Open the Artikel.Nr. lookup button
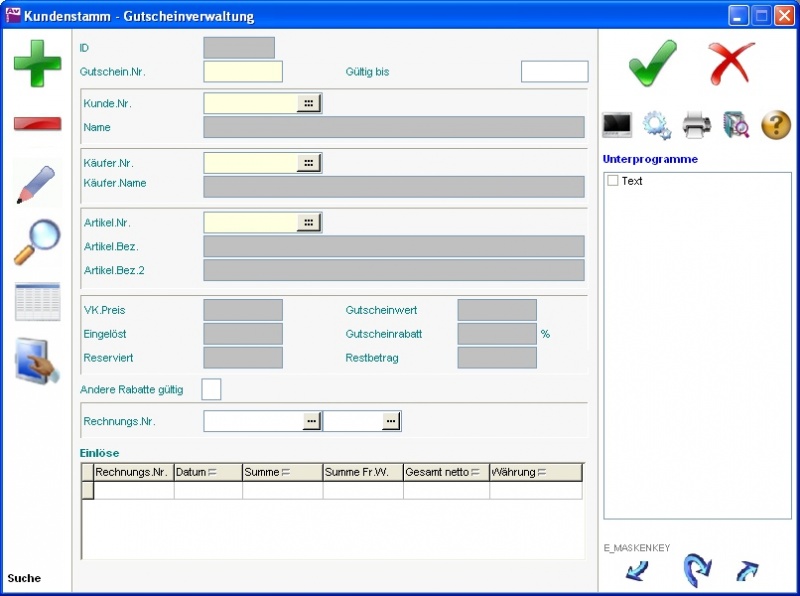800x596 pixels. [309, 223]
